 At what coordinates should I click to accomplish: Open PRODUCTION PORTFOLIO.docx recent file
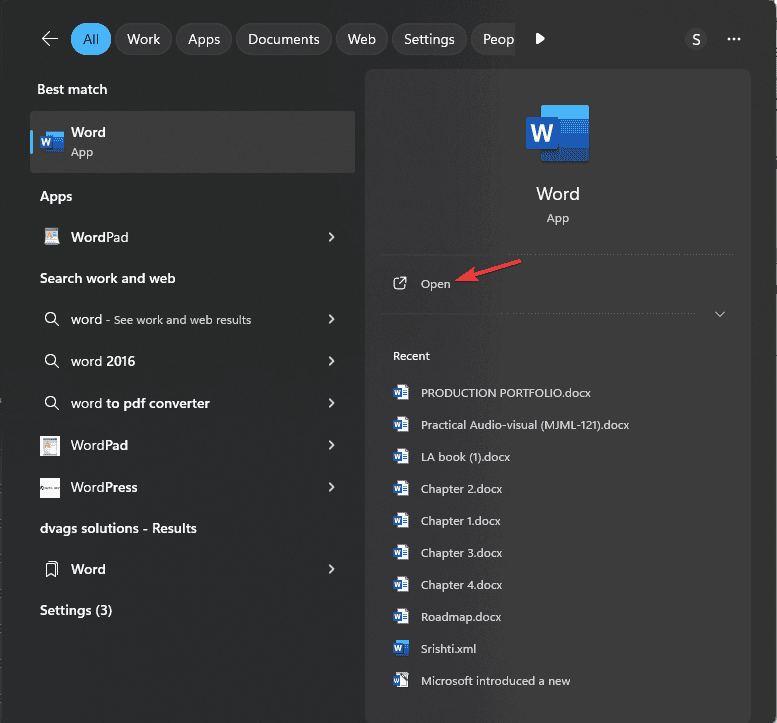pos(505,393)
